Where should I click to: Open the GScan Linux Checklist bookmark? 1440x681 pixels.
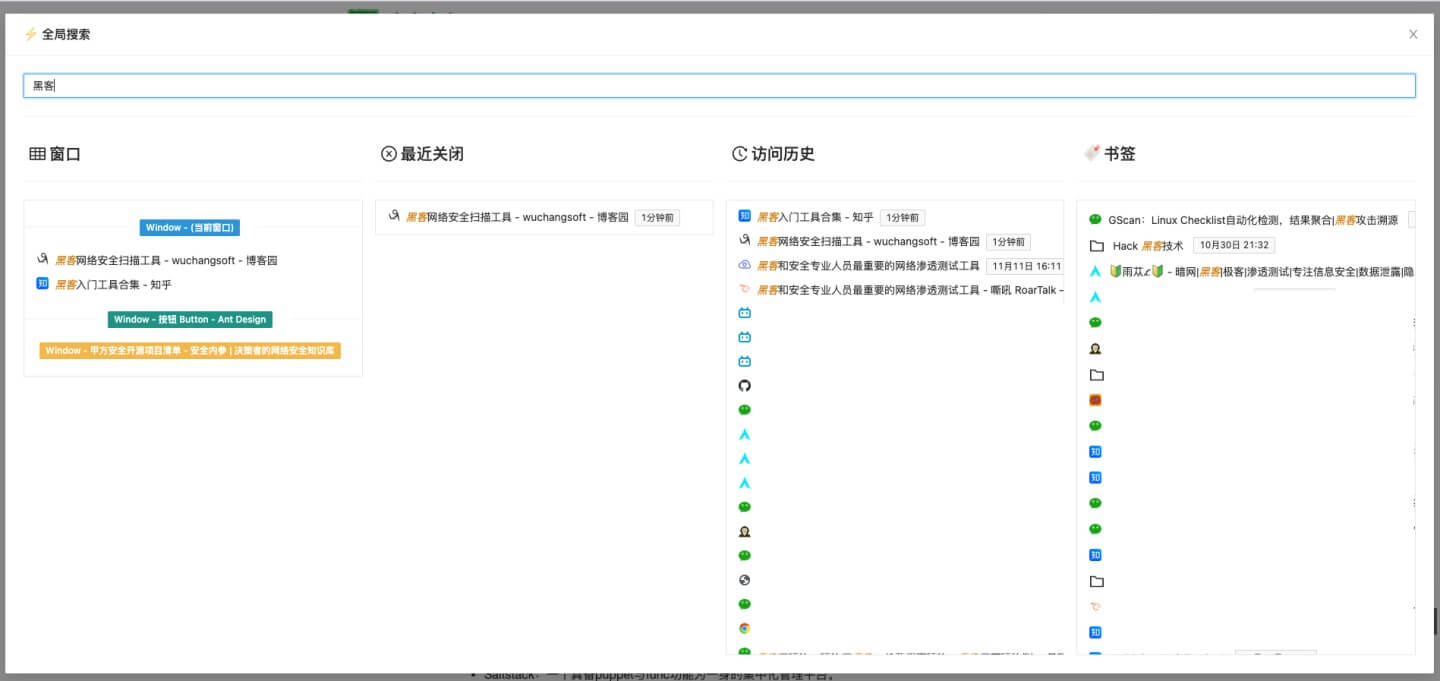(1243, 220)
